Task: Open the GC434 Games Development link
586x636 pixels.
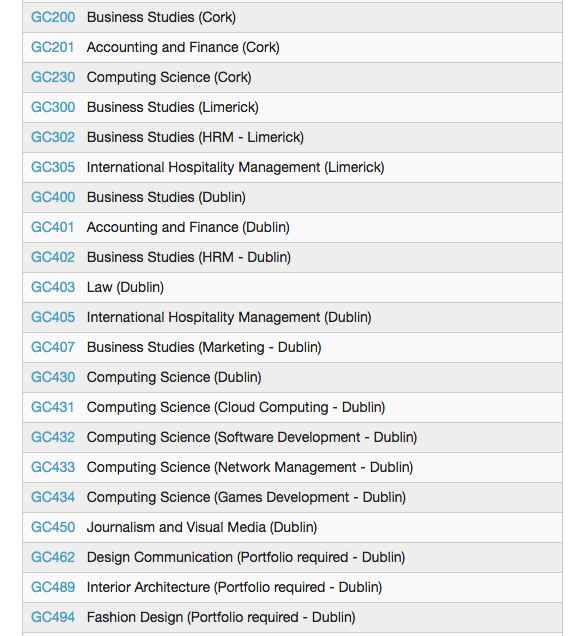Action: (53, 498)
